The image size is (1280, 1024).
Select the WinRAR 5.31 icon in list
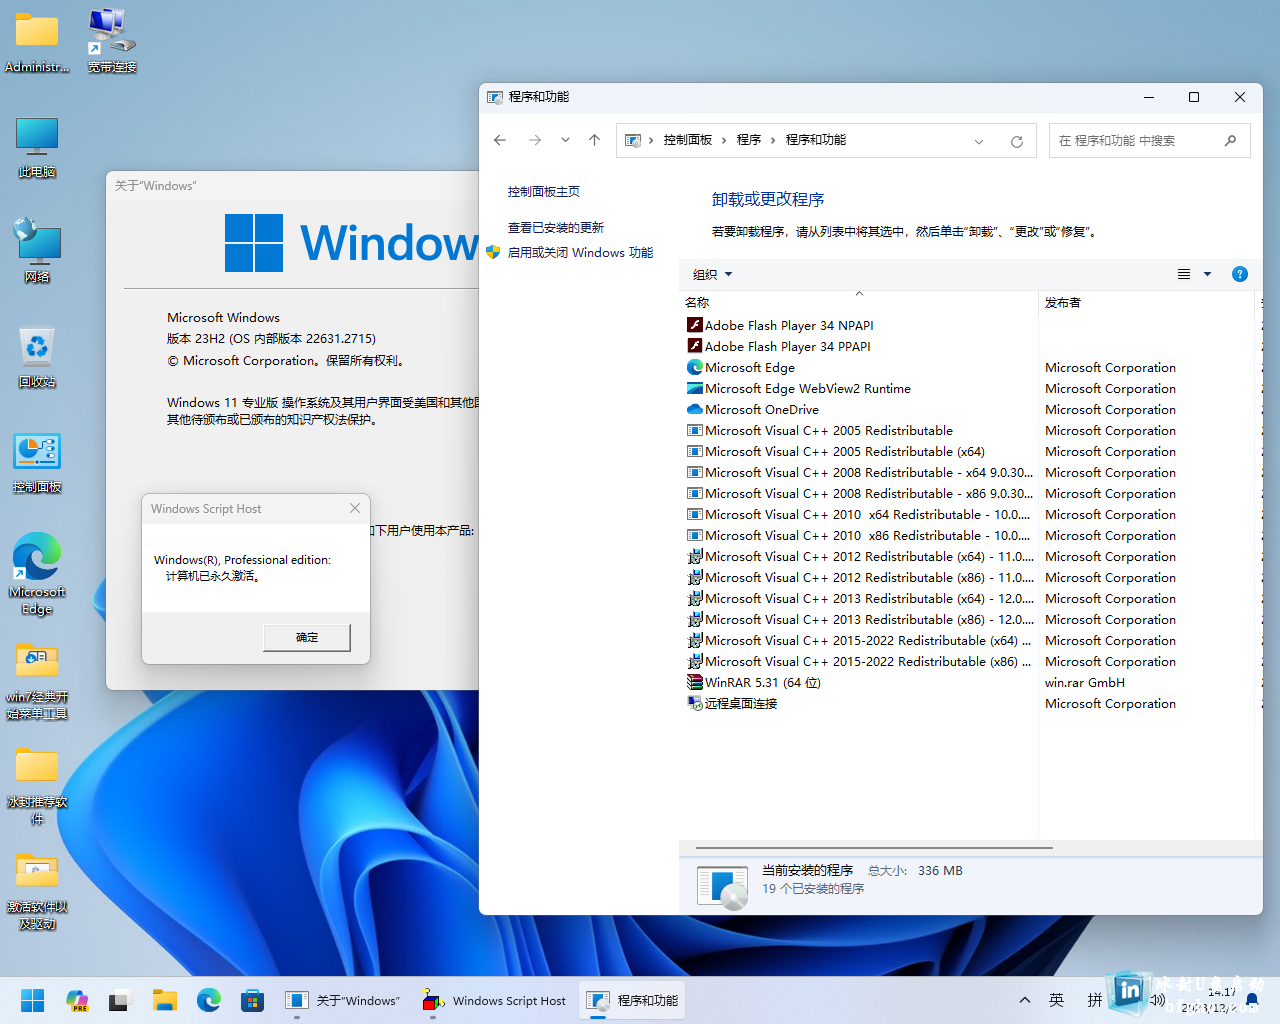[x=695, y=682]
